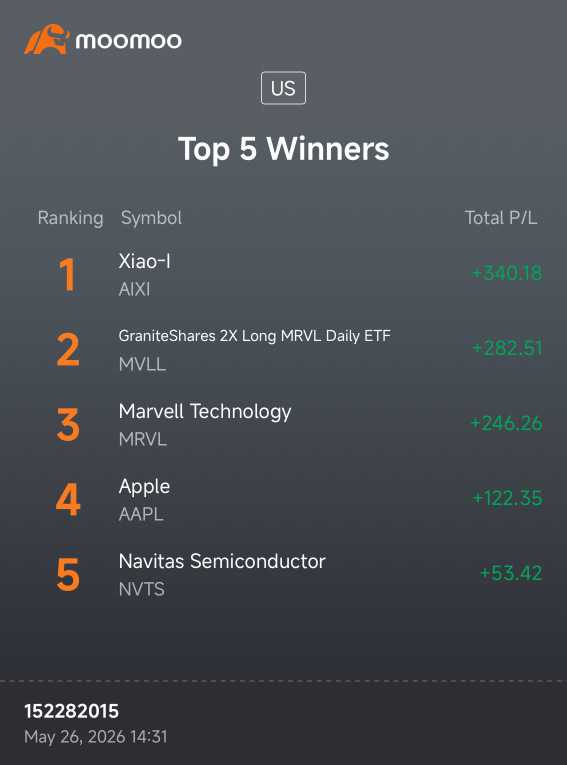
Task: Open GraniteShares 2X Long MRVL Daily ETF
Action: tap(255, 336)
